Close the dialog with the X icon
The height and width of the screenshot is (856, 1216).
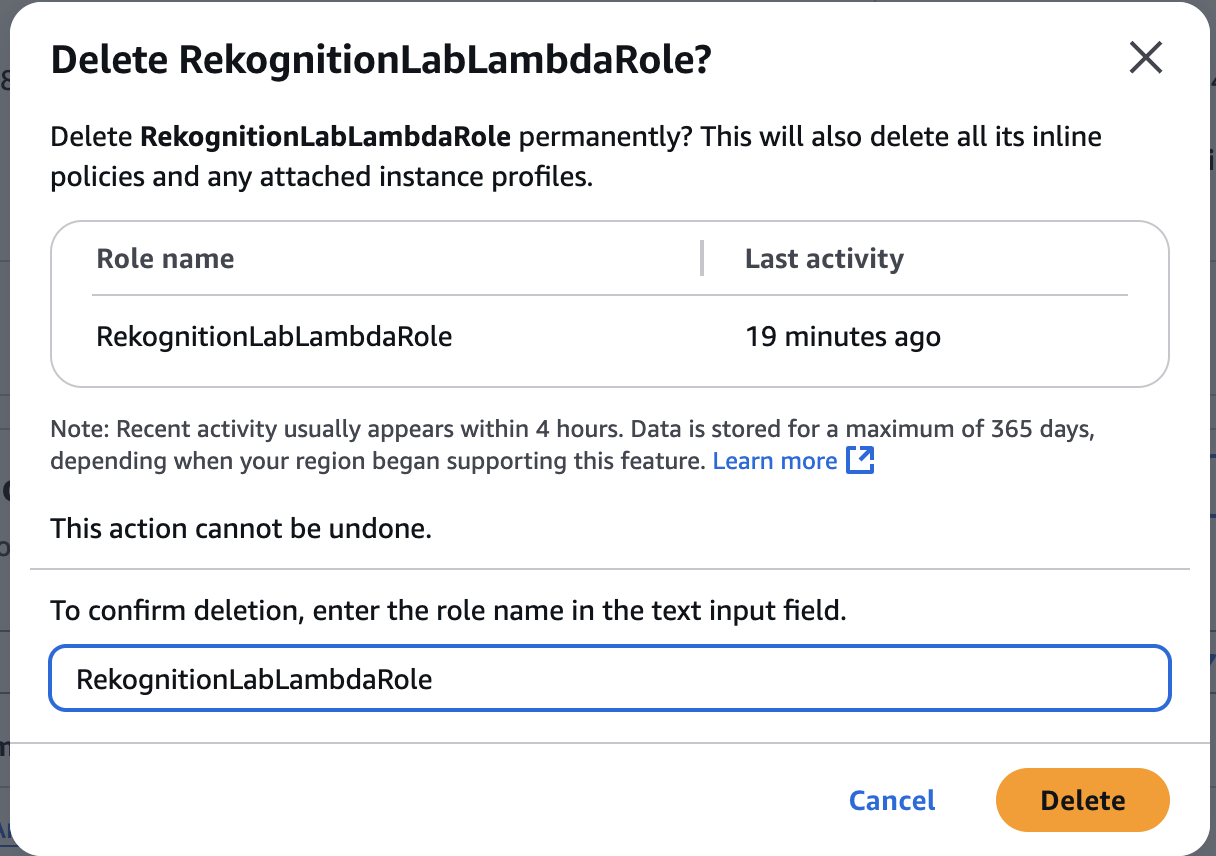point(1145,59)
